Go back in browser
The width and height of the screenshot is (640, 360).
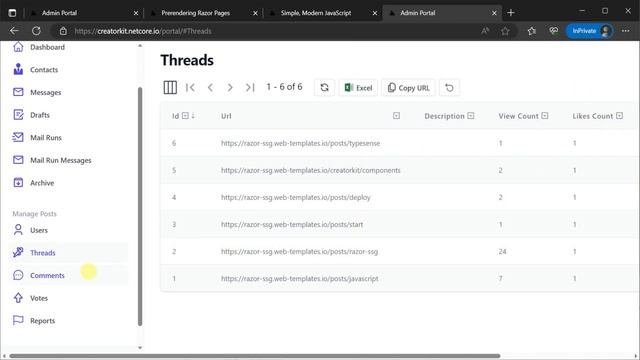point(14,31)
